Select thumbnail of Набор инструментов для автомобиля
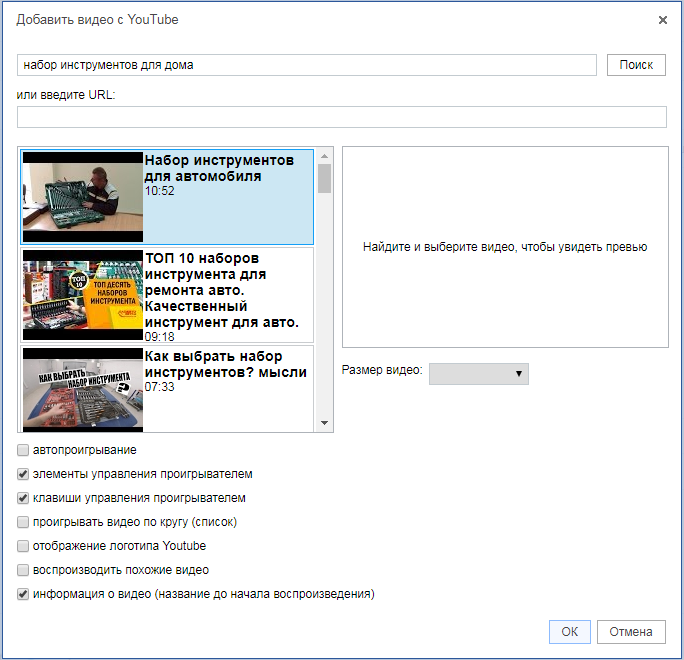This screenshot has height=660, width=684. point(83,197)
